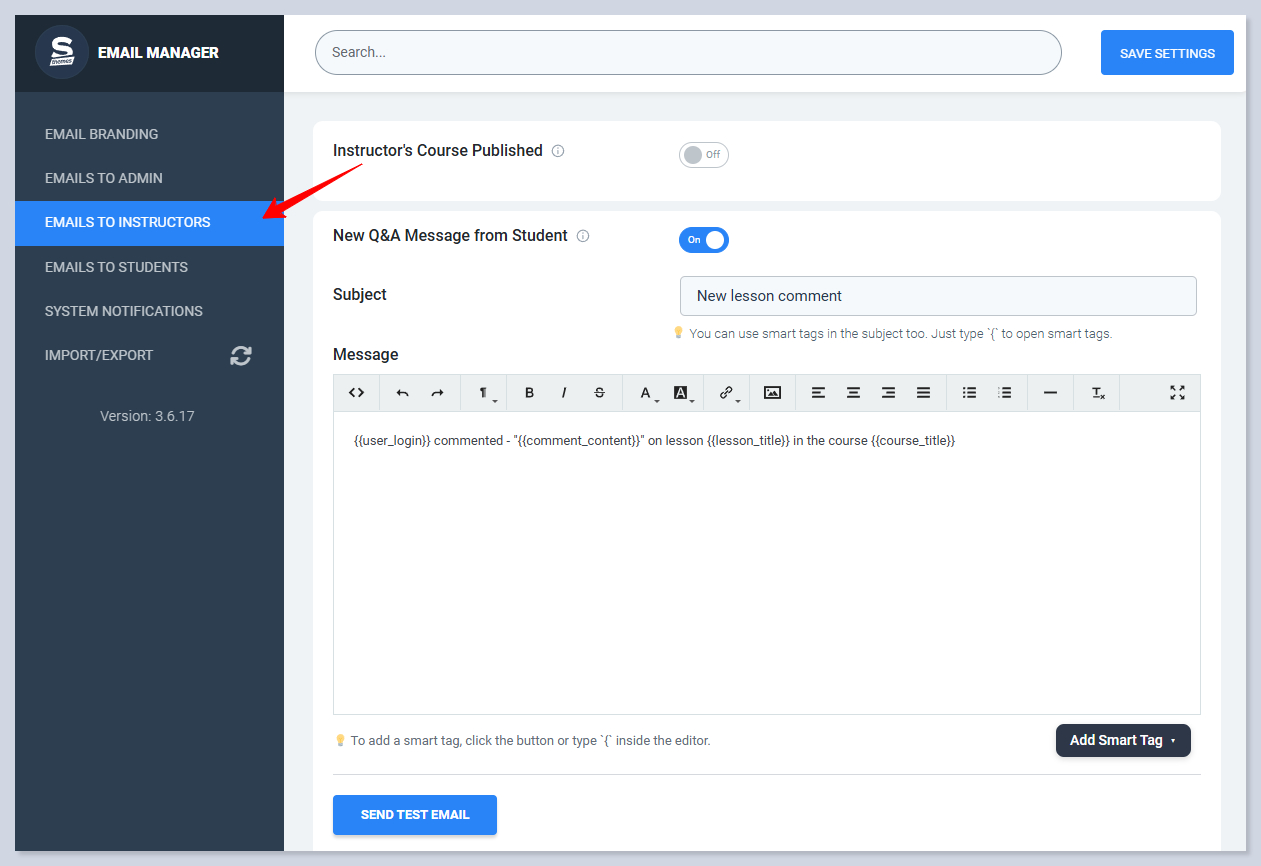This screenshot has width=1261, height=866.
Task: Apply bold formatting in message editor
Action: [x=529, y=393]
